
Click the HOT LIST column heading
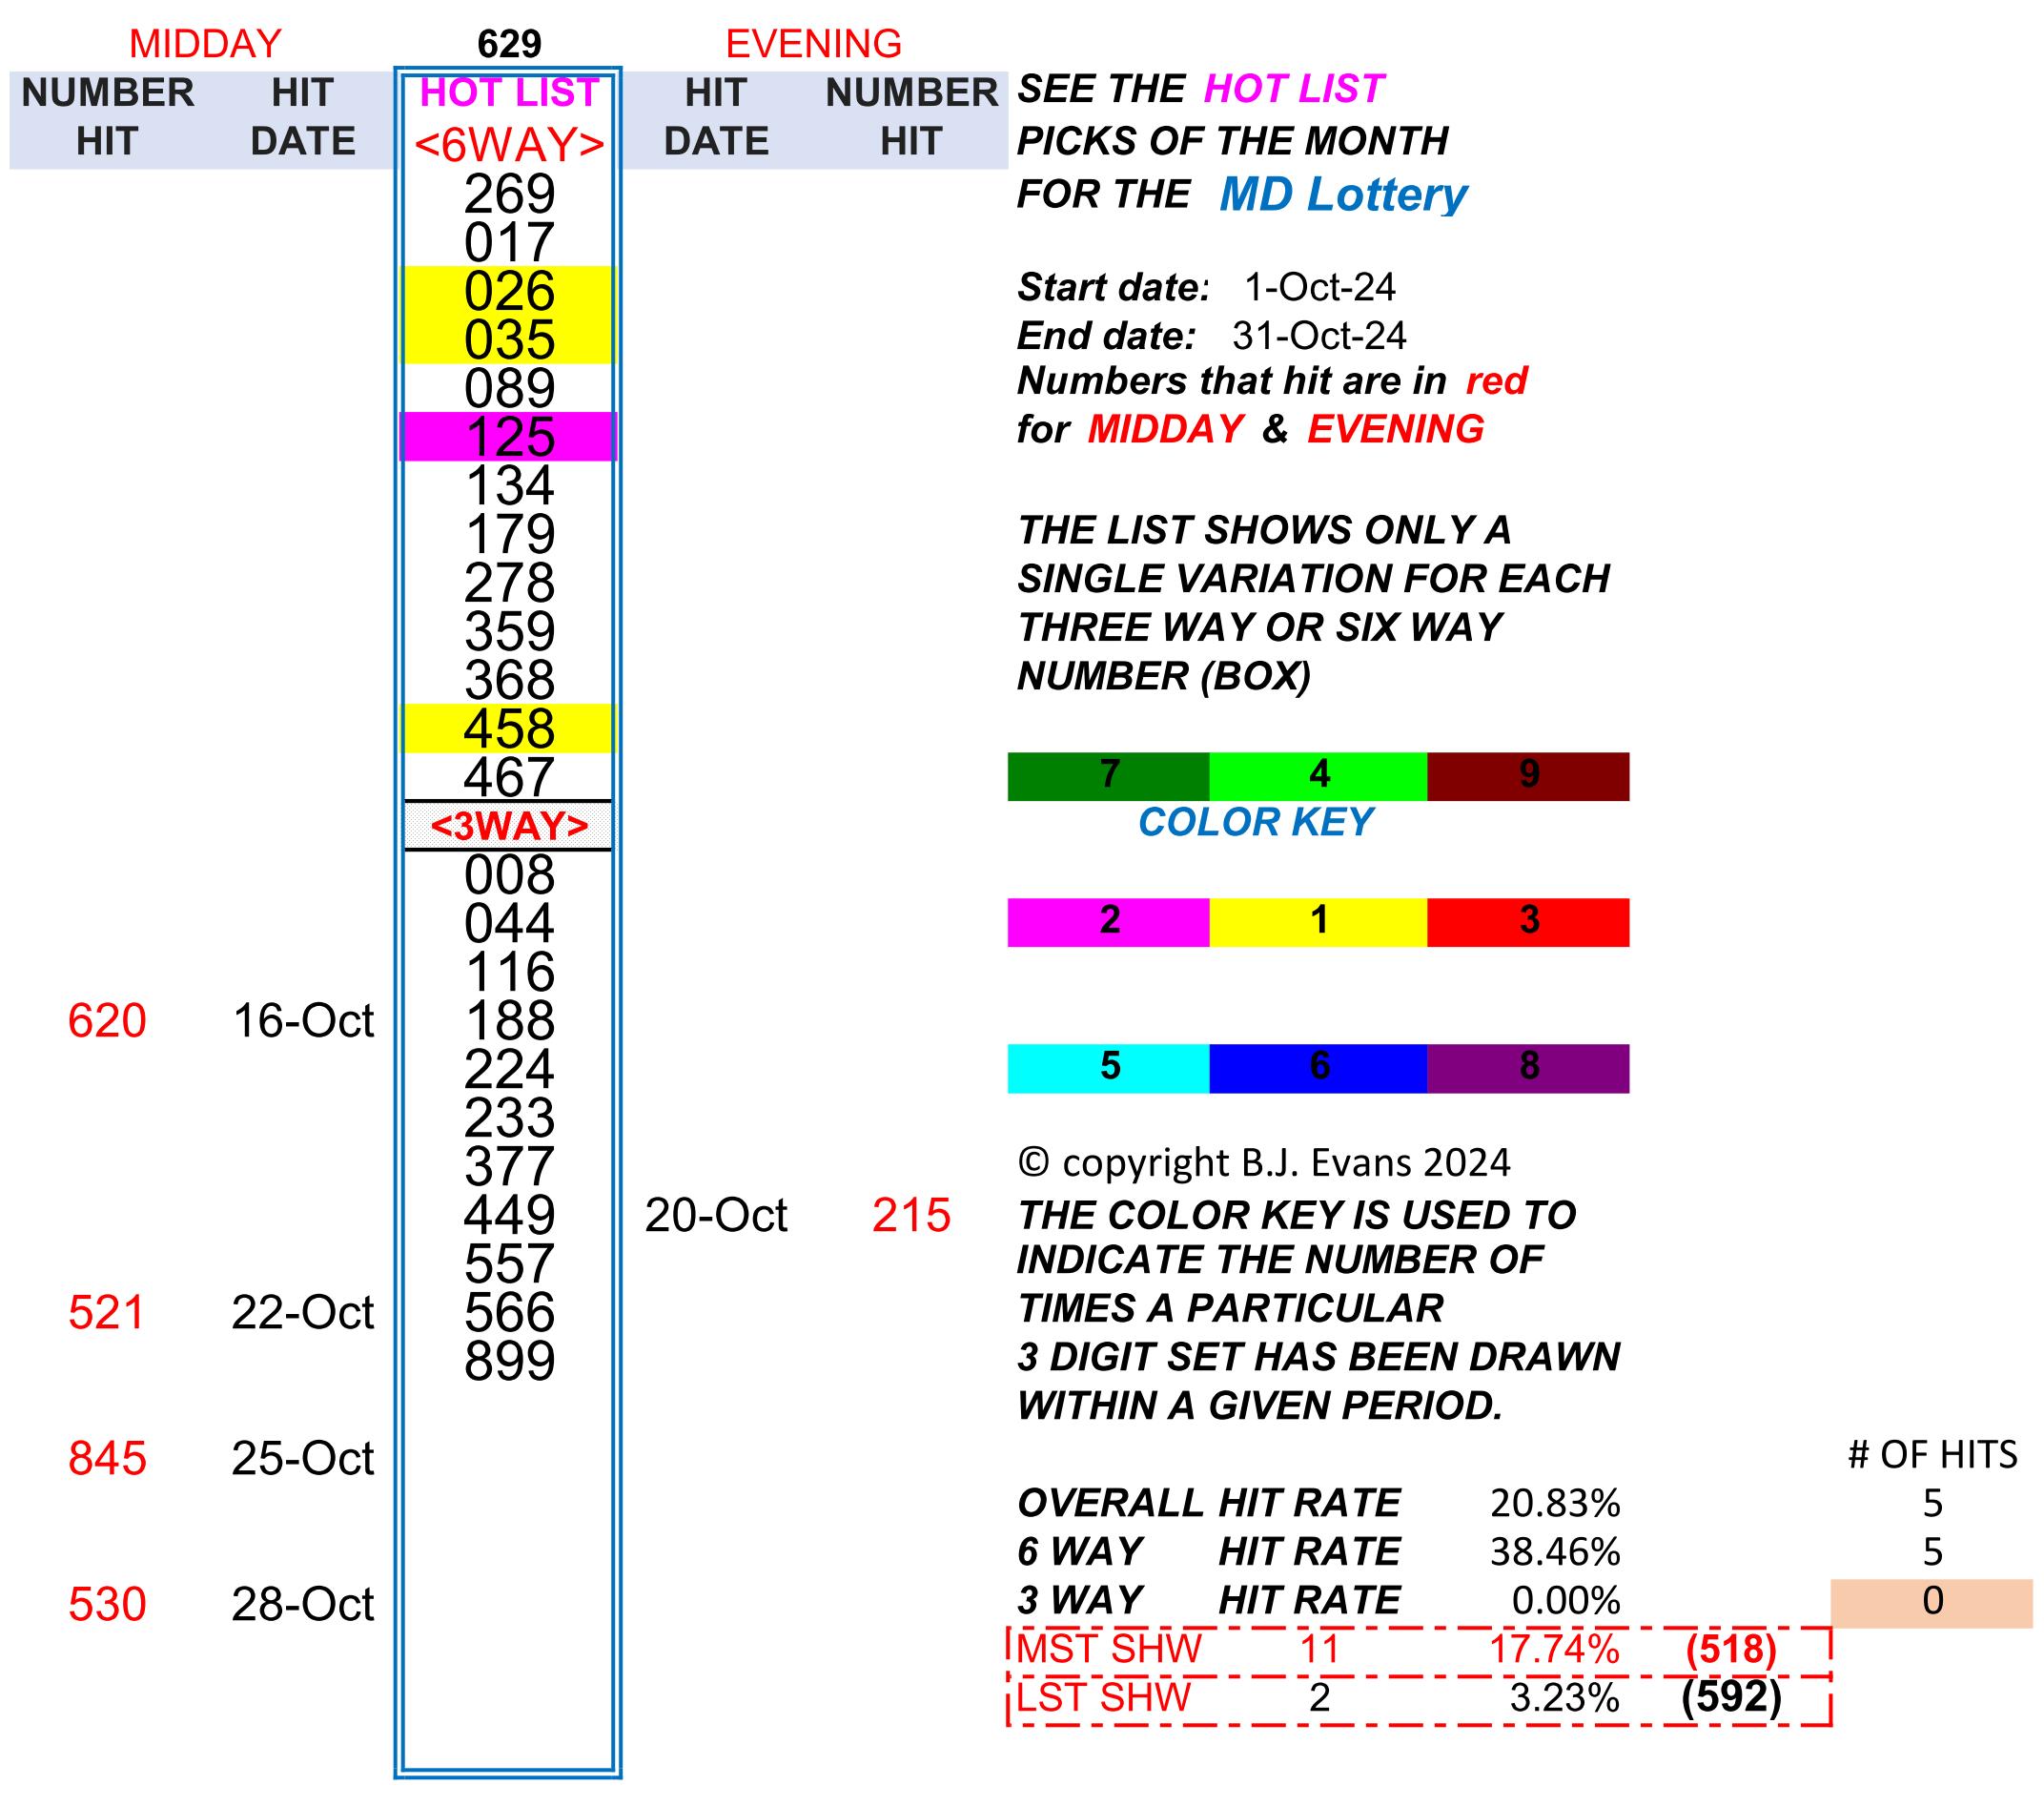[x=509, y=93]
